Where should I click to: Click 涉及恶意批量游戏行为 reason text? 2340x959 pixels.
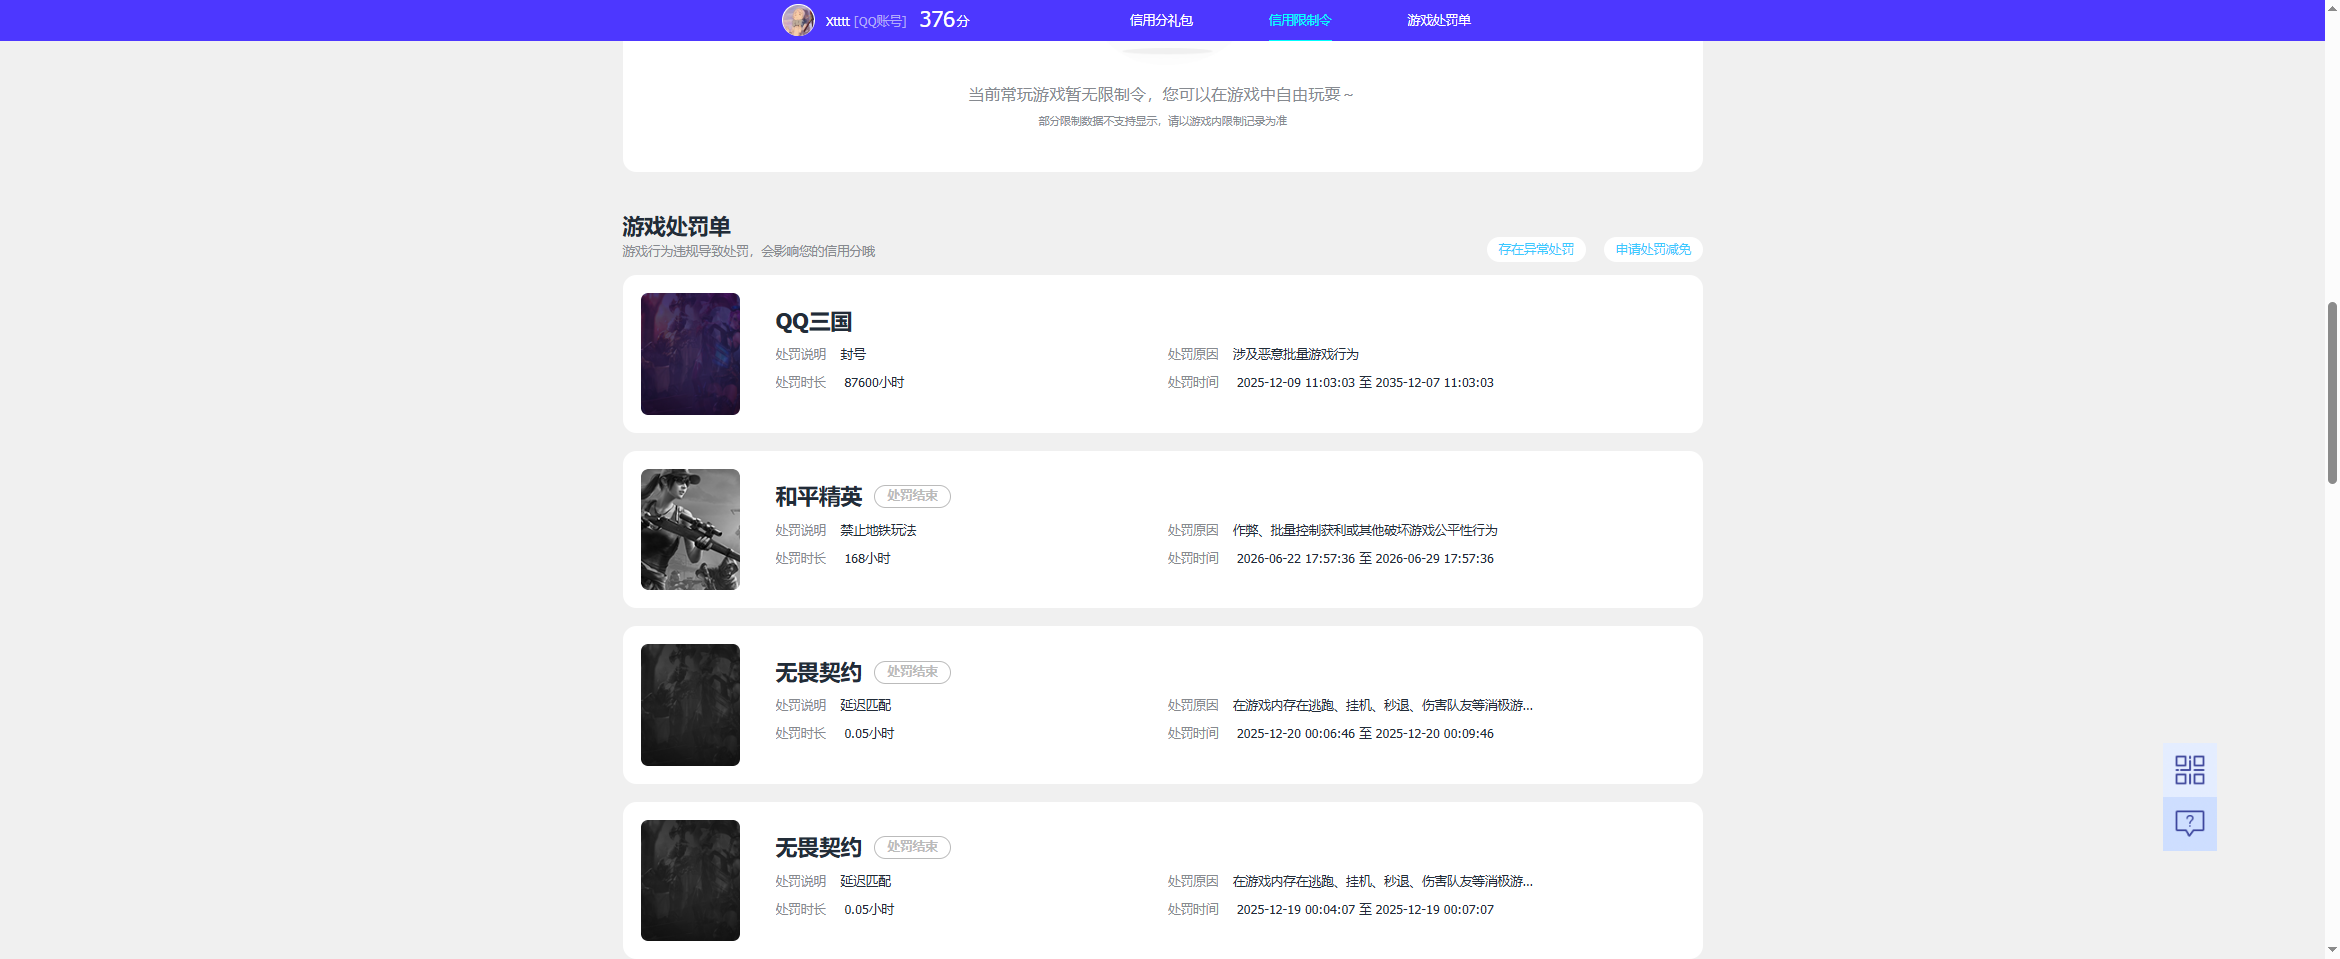1295,354
